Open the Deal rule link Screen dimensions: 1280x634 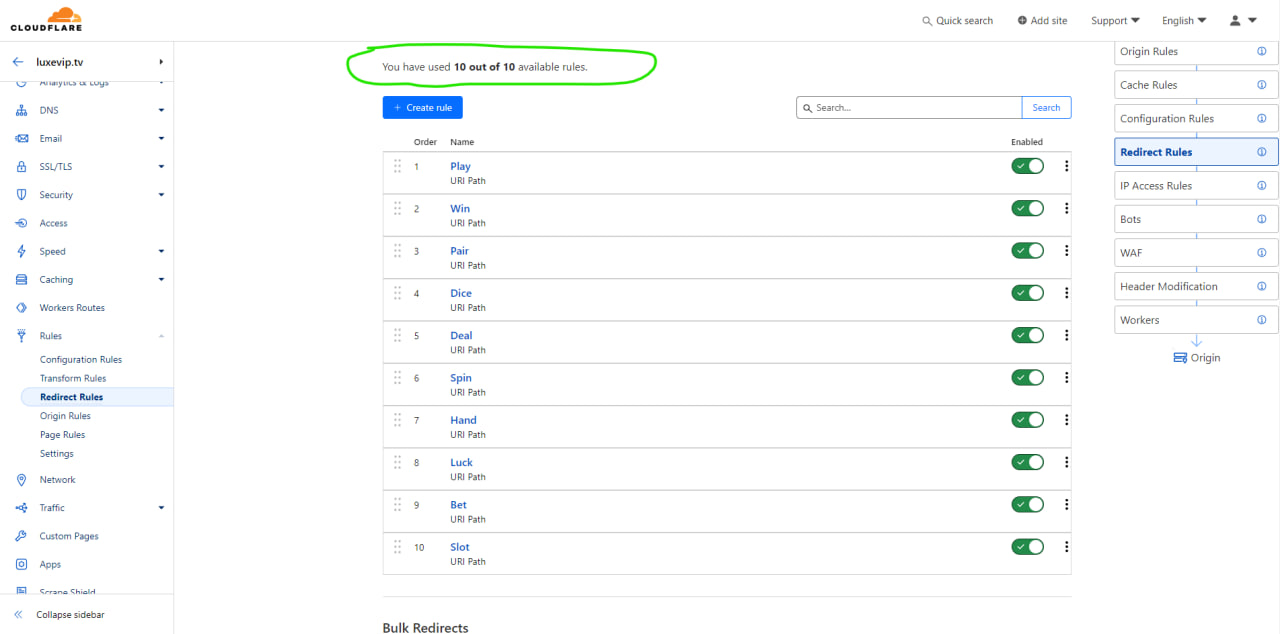click(x=461, y=336)
